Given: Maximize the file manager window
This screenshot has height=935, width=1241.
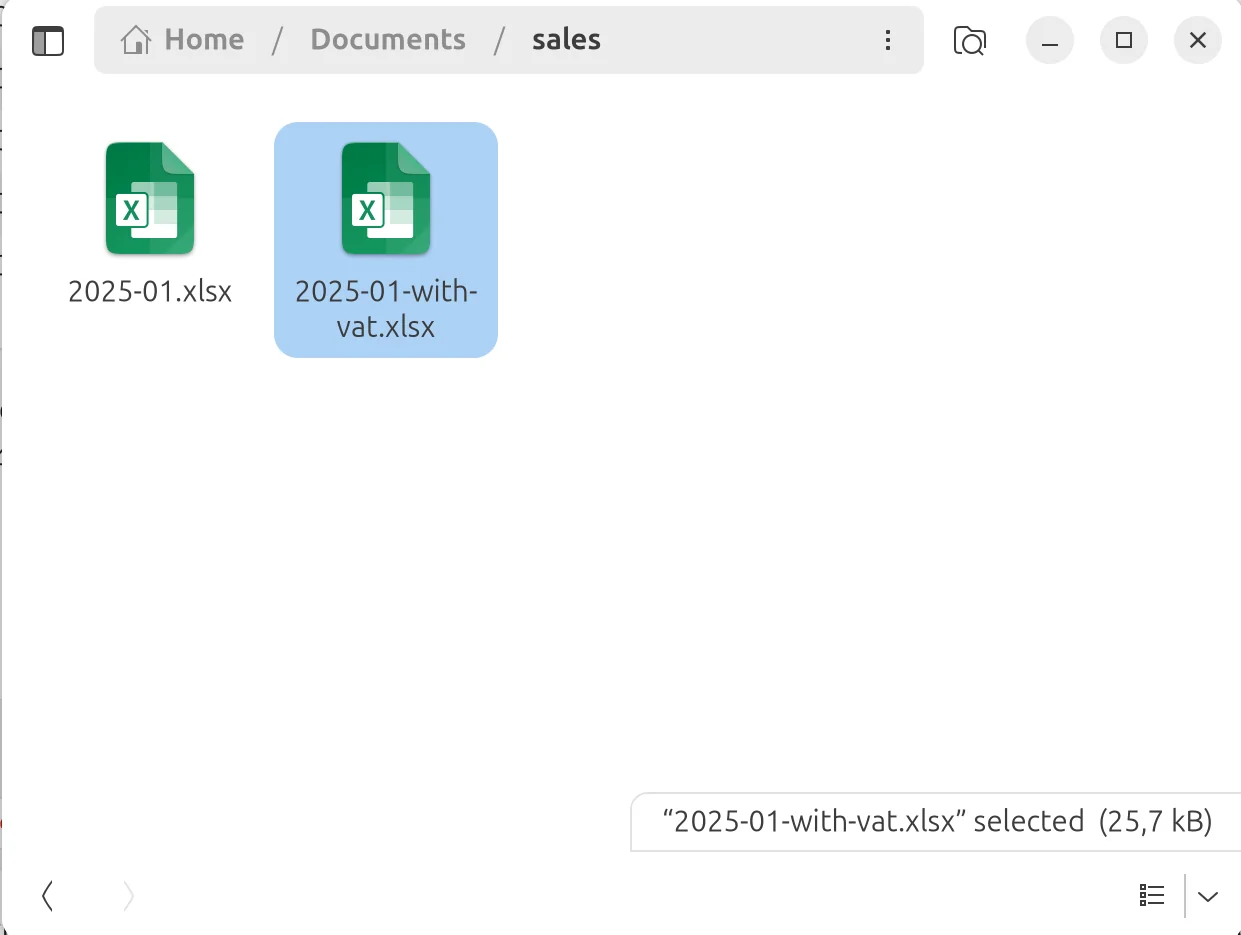Looking at the screenshot, I should click(1124, 41).
